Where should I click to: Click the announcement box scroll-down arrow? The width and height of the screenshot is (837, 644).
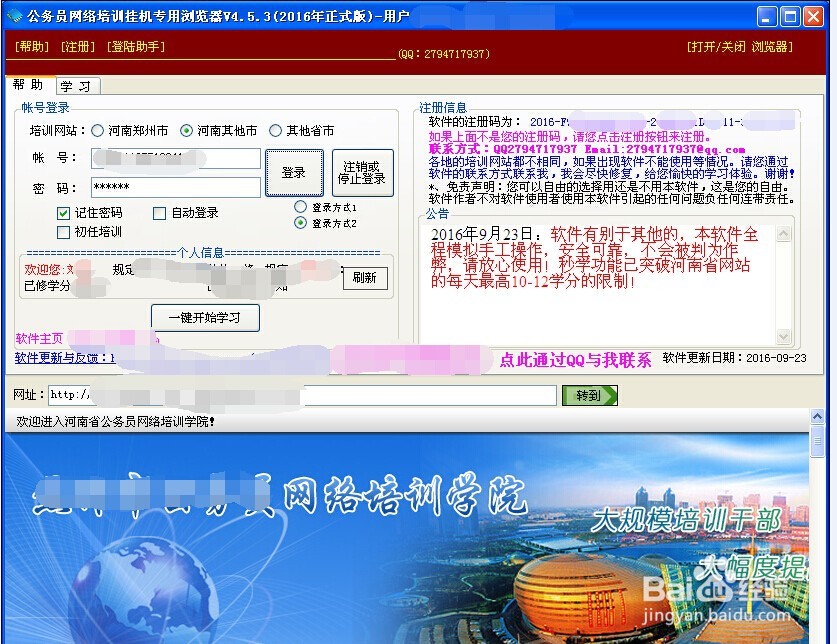783,336
